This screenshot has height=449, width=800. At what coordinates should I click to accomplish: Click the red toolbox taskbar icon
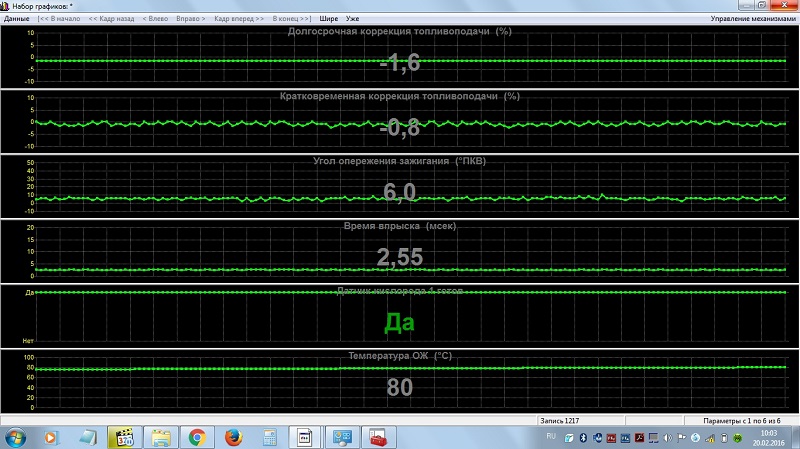point(378,437)
